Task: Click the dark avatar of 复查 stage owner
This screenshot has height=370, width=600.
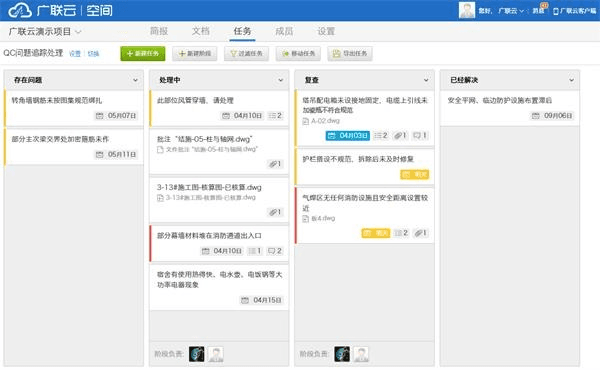Action: (342, 354)
